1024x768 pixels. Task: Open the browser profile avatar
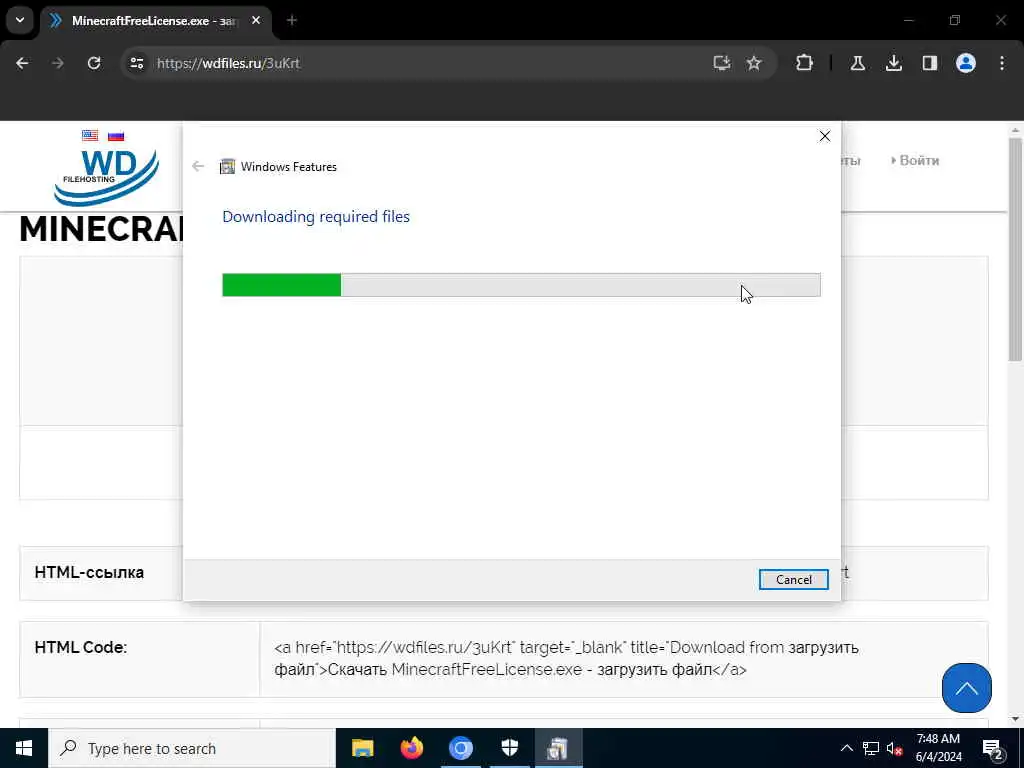[x=966, y=63]
